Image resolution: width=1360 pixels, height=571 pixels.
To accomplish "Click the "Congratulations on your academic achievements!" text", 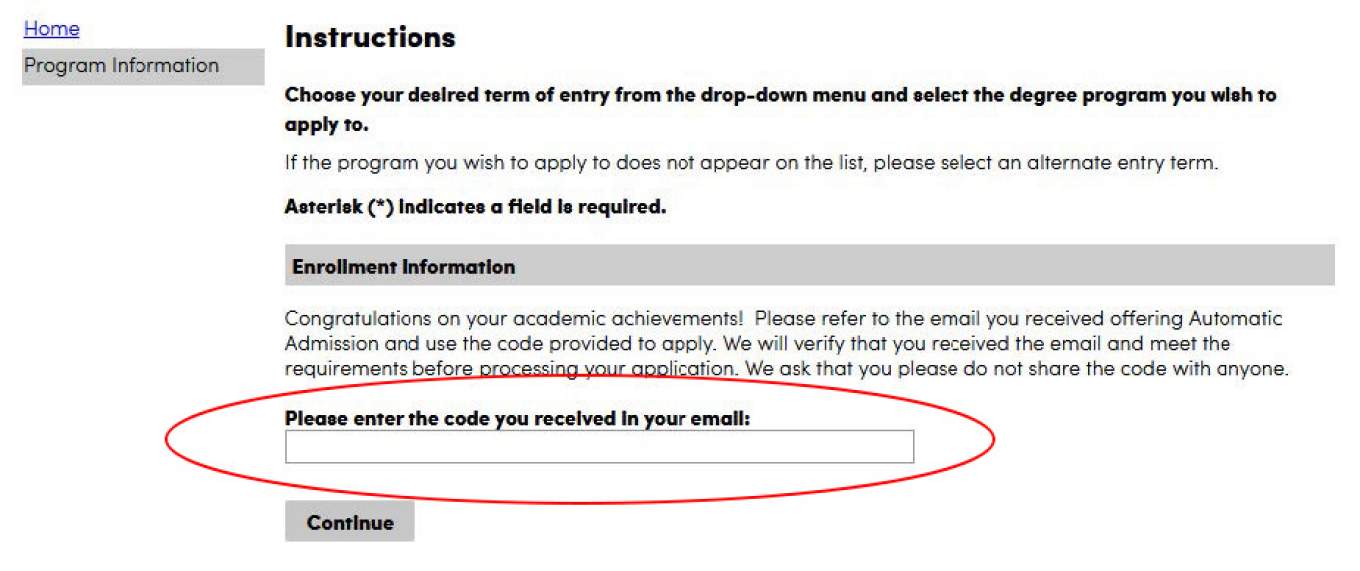I will 513,319.
